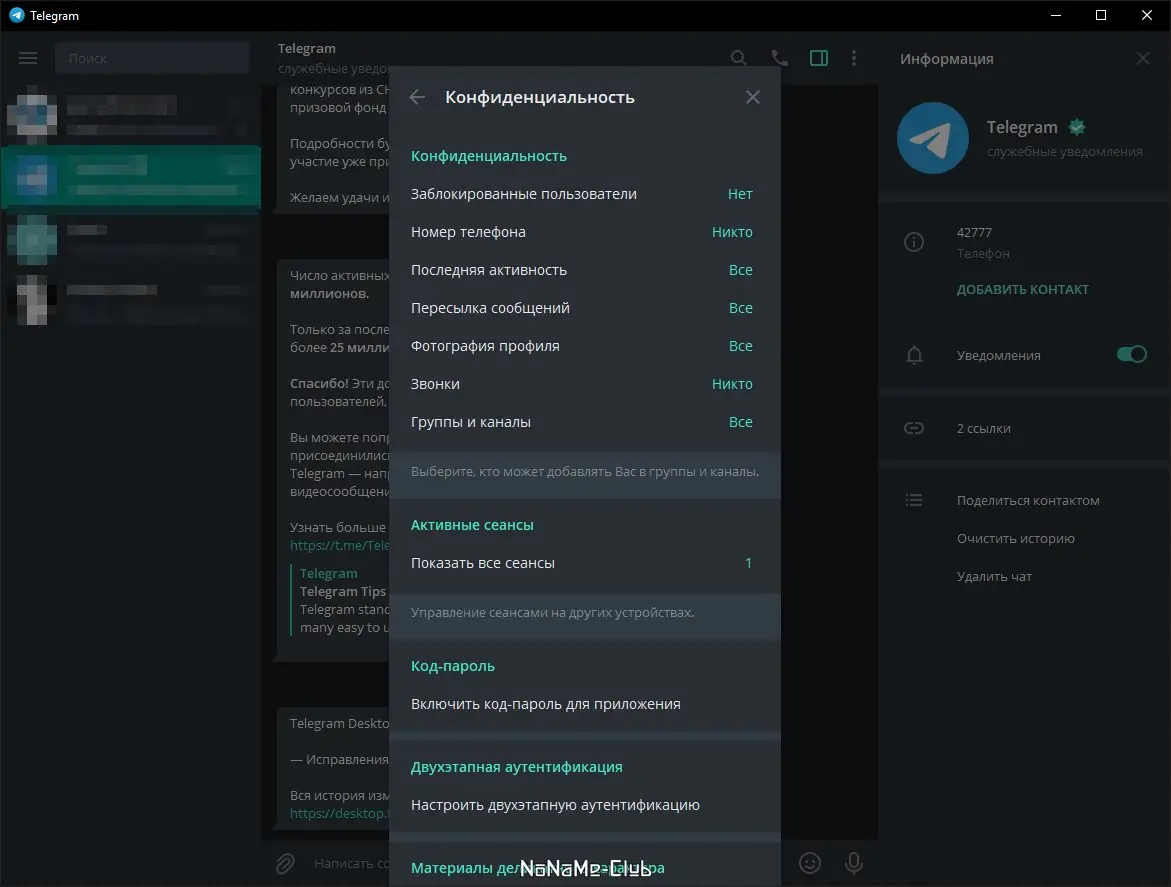The width and height of the screenshot is (1171, 887).
Task: Start a call with phone icon
Action: point(779,58)
